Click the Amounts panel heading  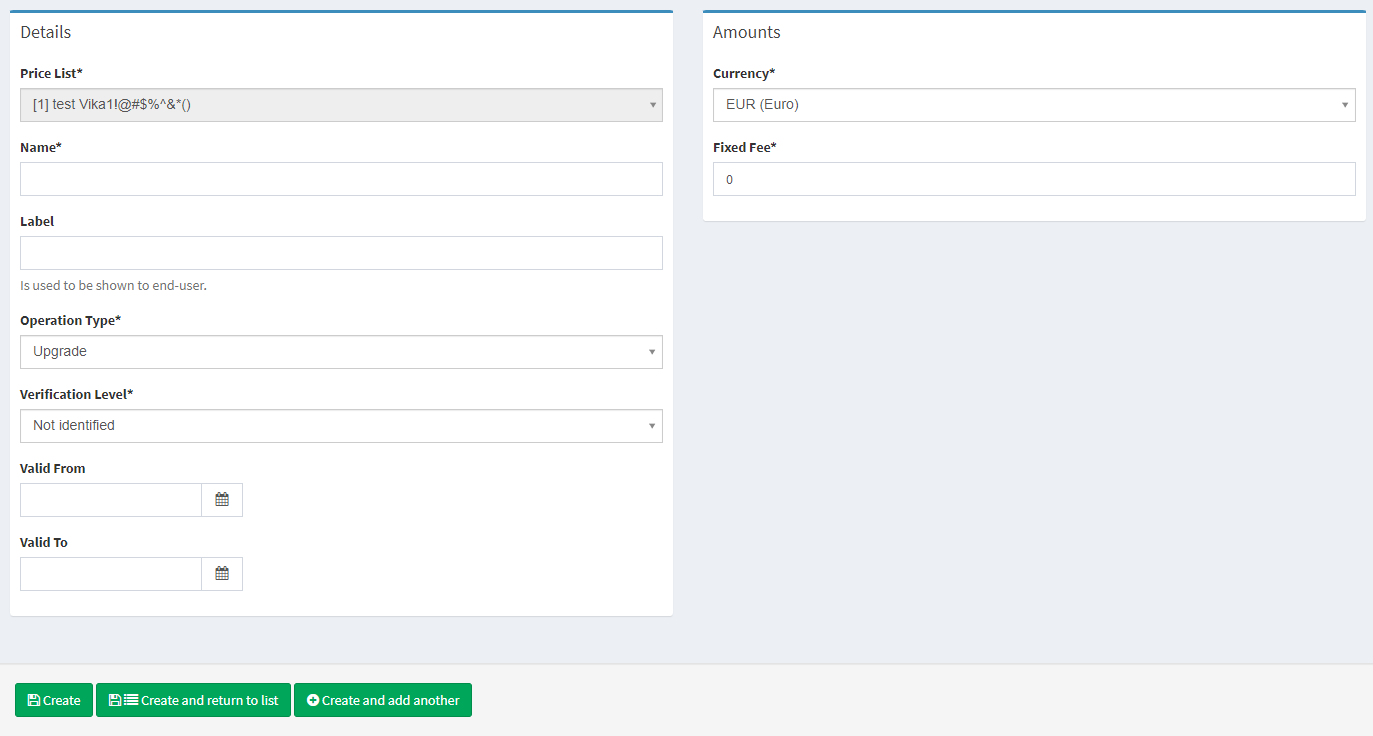(x=746, y=32)
